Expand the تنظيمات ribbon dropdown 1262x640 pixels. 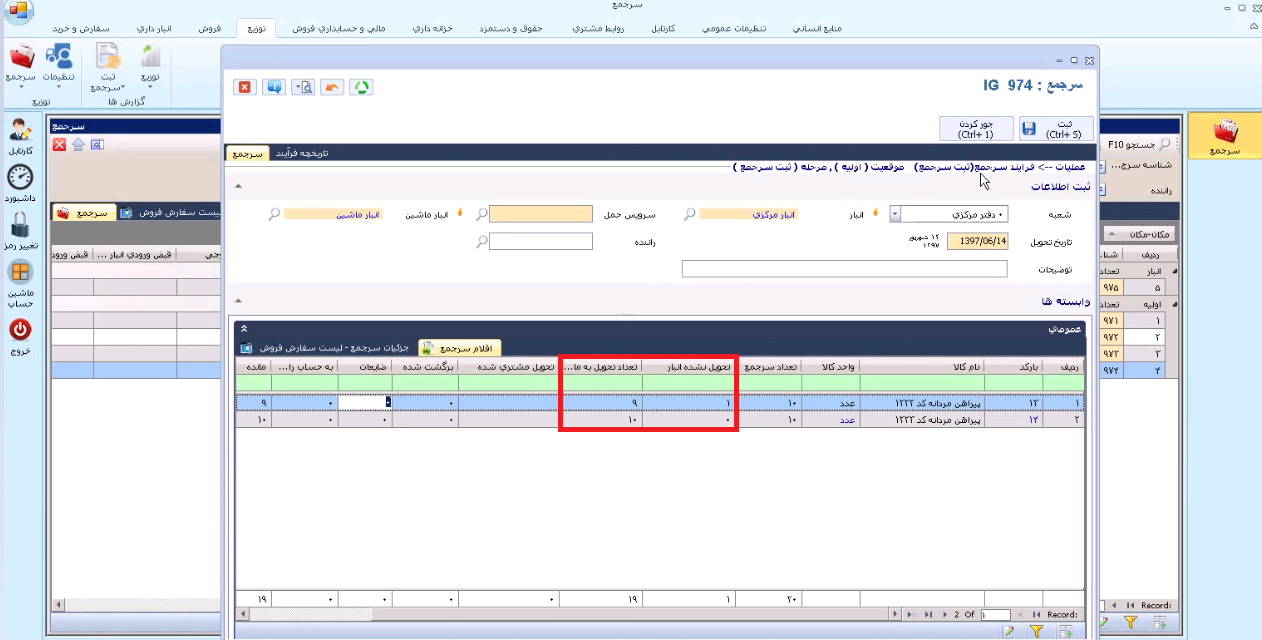(x=58, y=87)
